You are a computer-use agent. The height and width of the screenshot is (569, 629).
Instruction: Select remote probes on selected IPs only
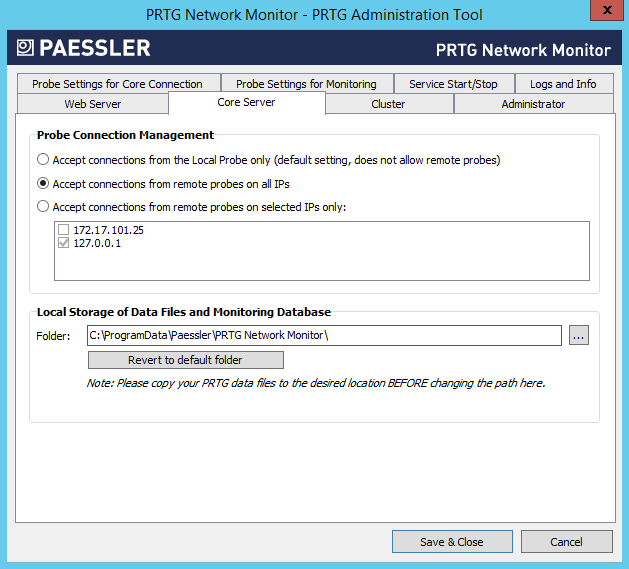pyautogui.click(x=43, y=207)
